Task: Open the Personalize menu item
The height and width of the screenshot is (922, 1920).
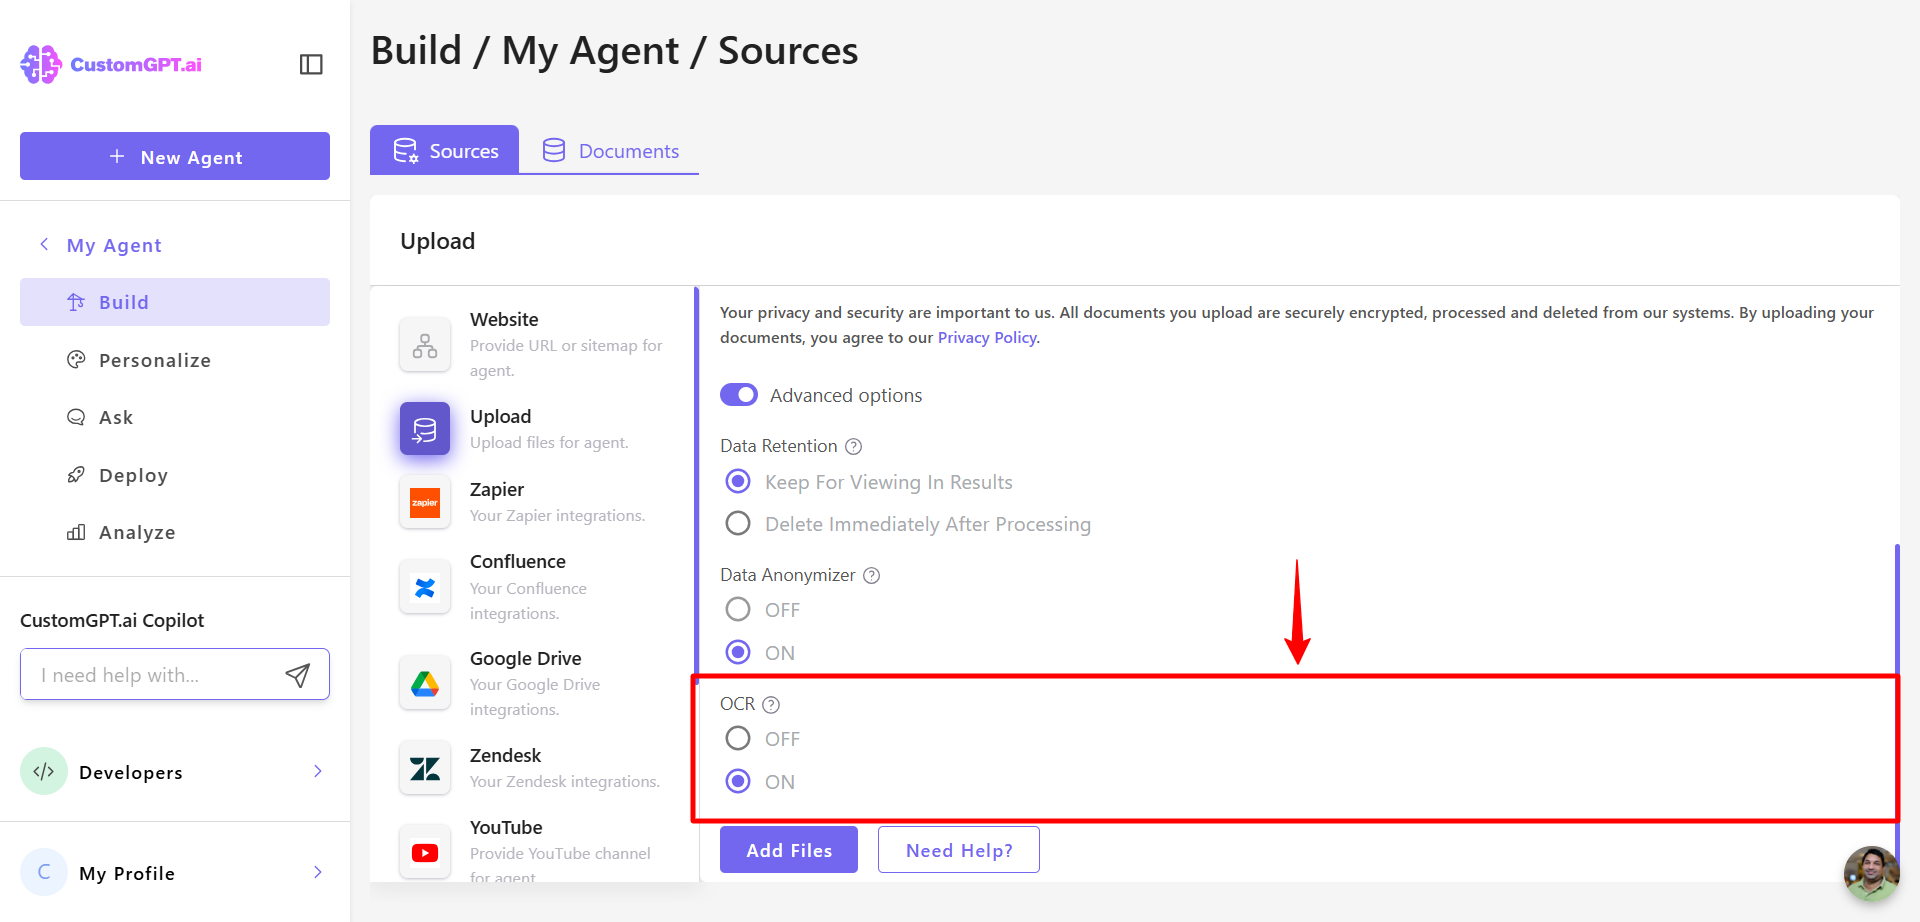Action: pos(175,360)
